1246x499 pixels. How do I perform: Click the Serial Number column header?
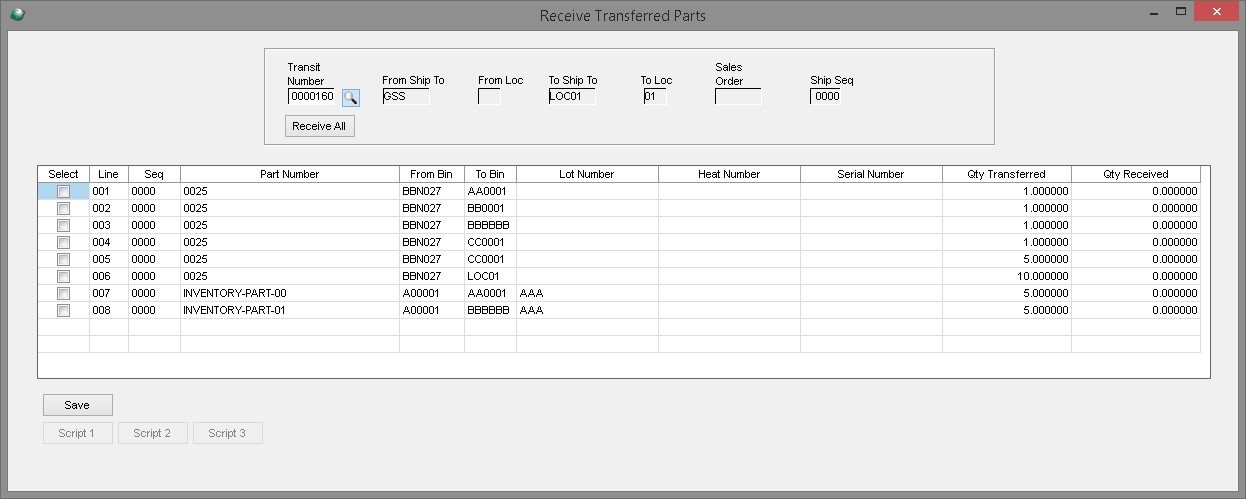[871, 174]
